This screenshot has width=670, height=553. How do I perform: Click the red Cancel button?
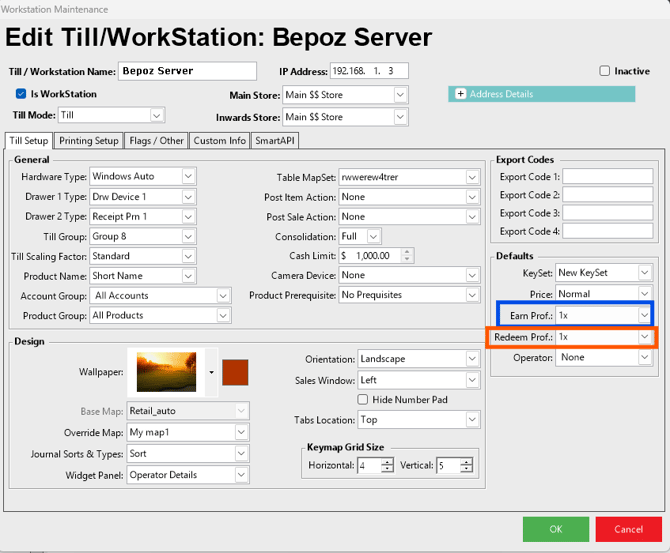tap(628, 529)
